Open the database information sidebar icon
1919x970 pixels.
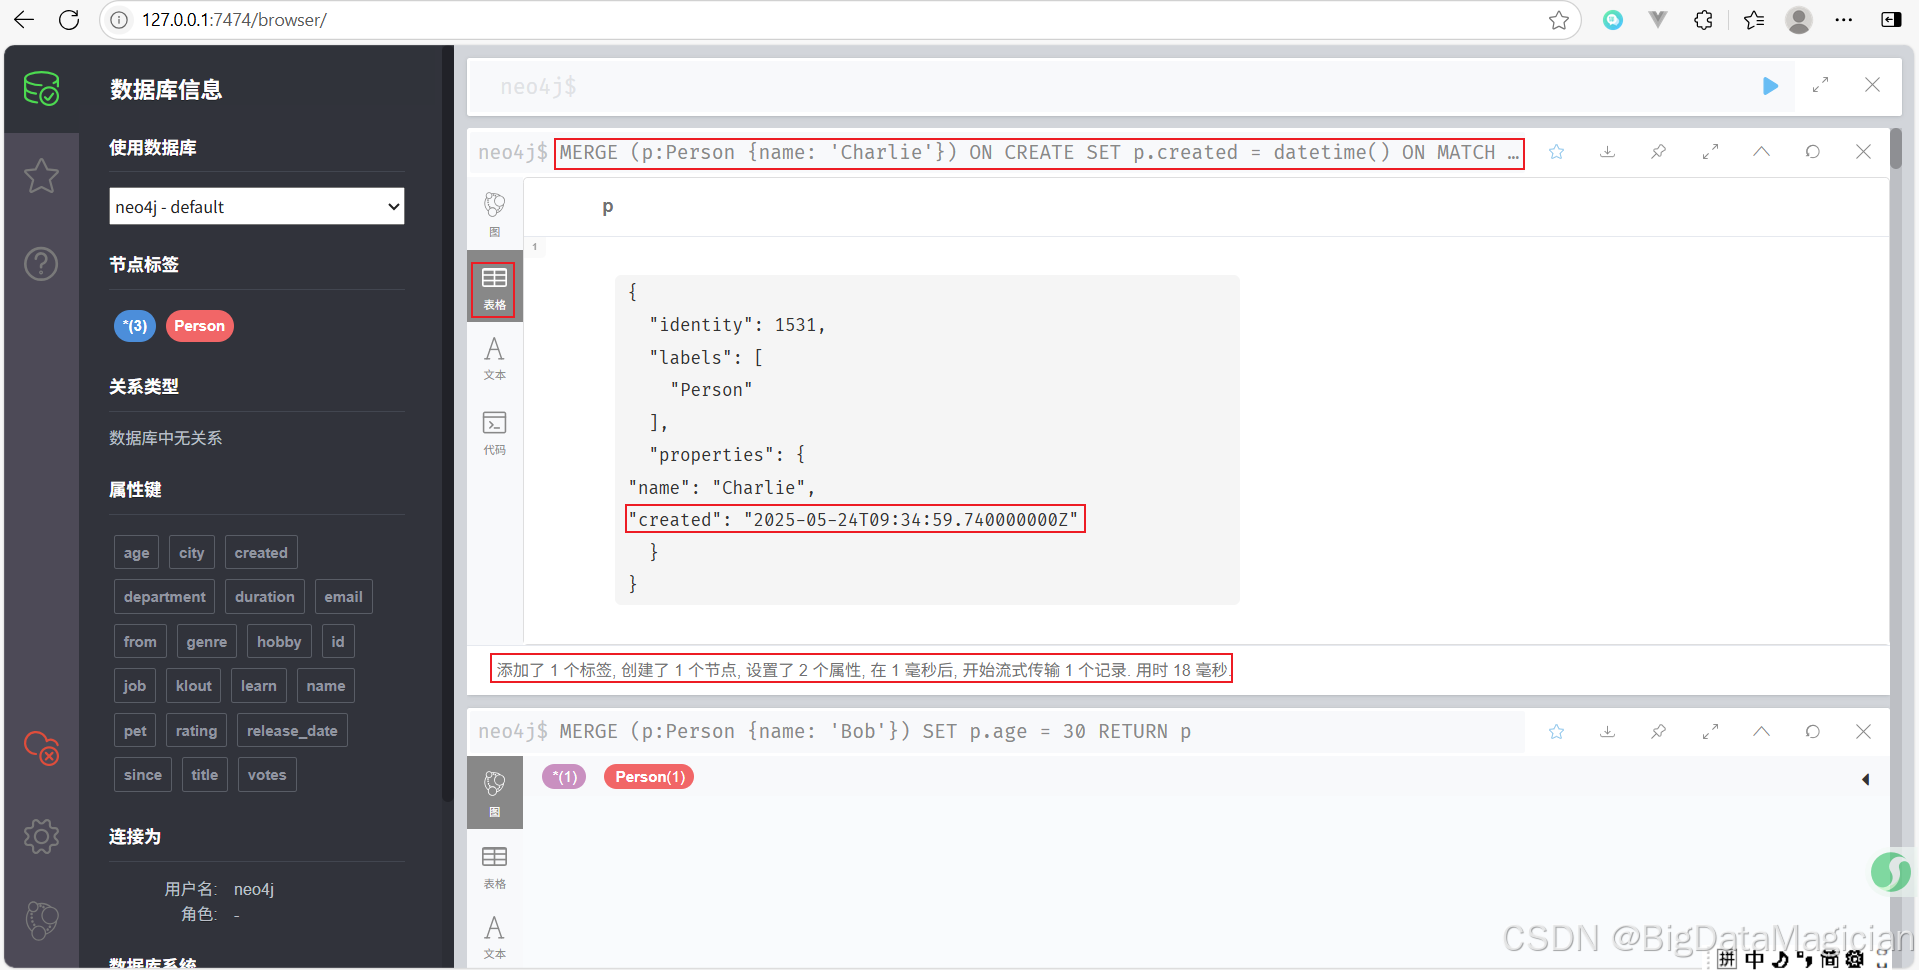coord(41,89)
